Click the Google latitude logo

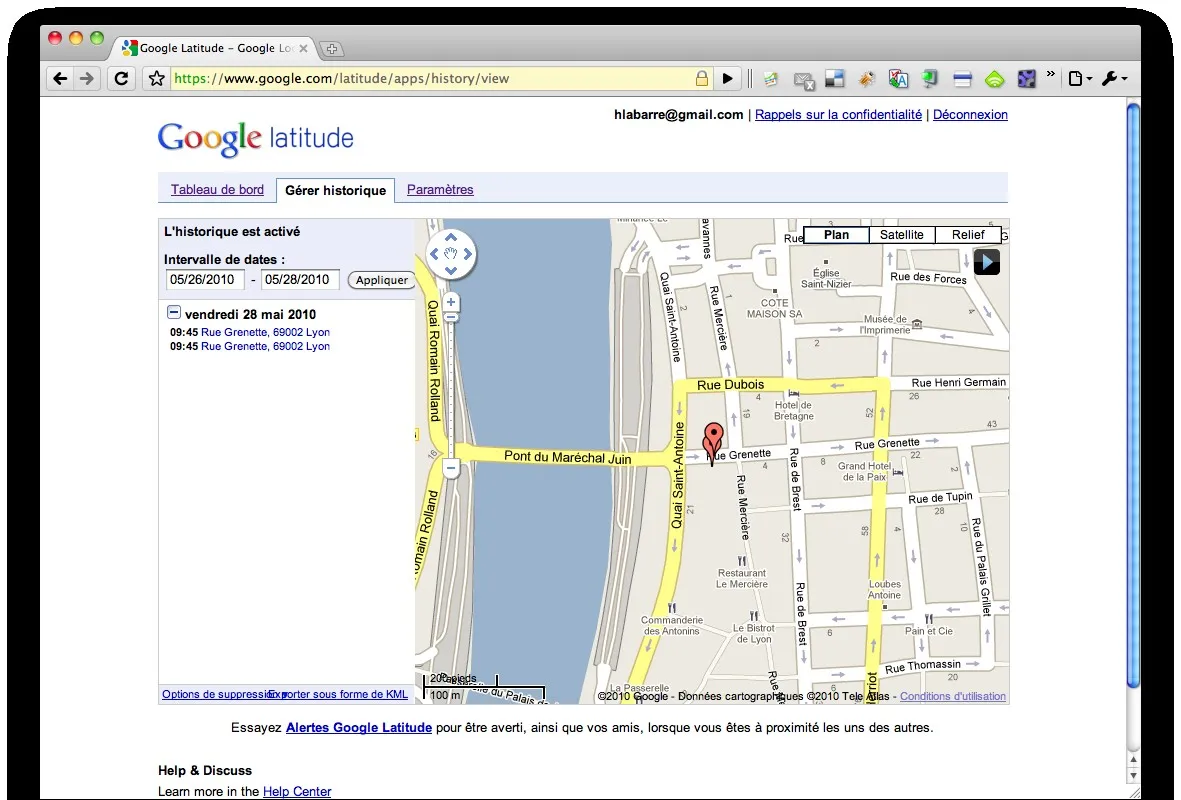[x=255, y=139]
